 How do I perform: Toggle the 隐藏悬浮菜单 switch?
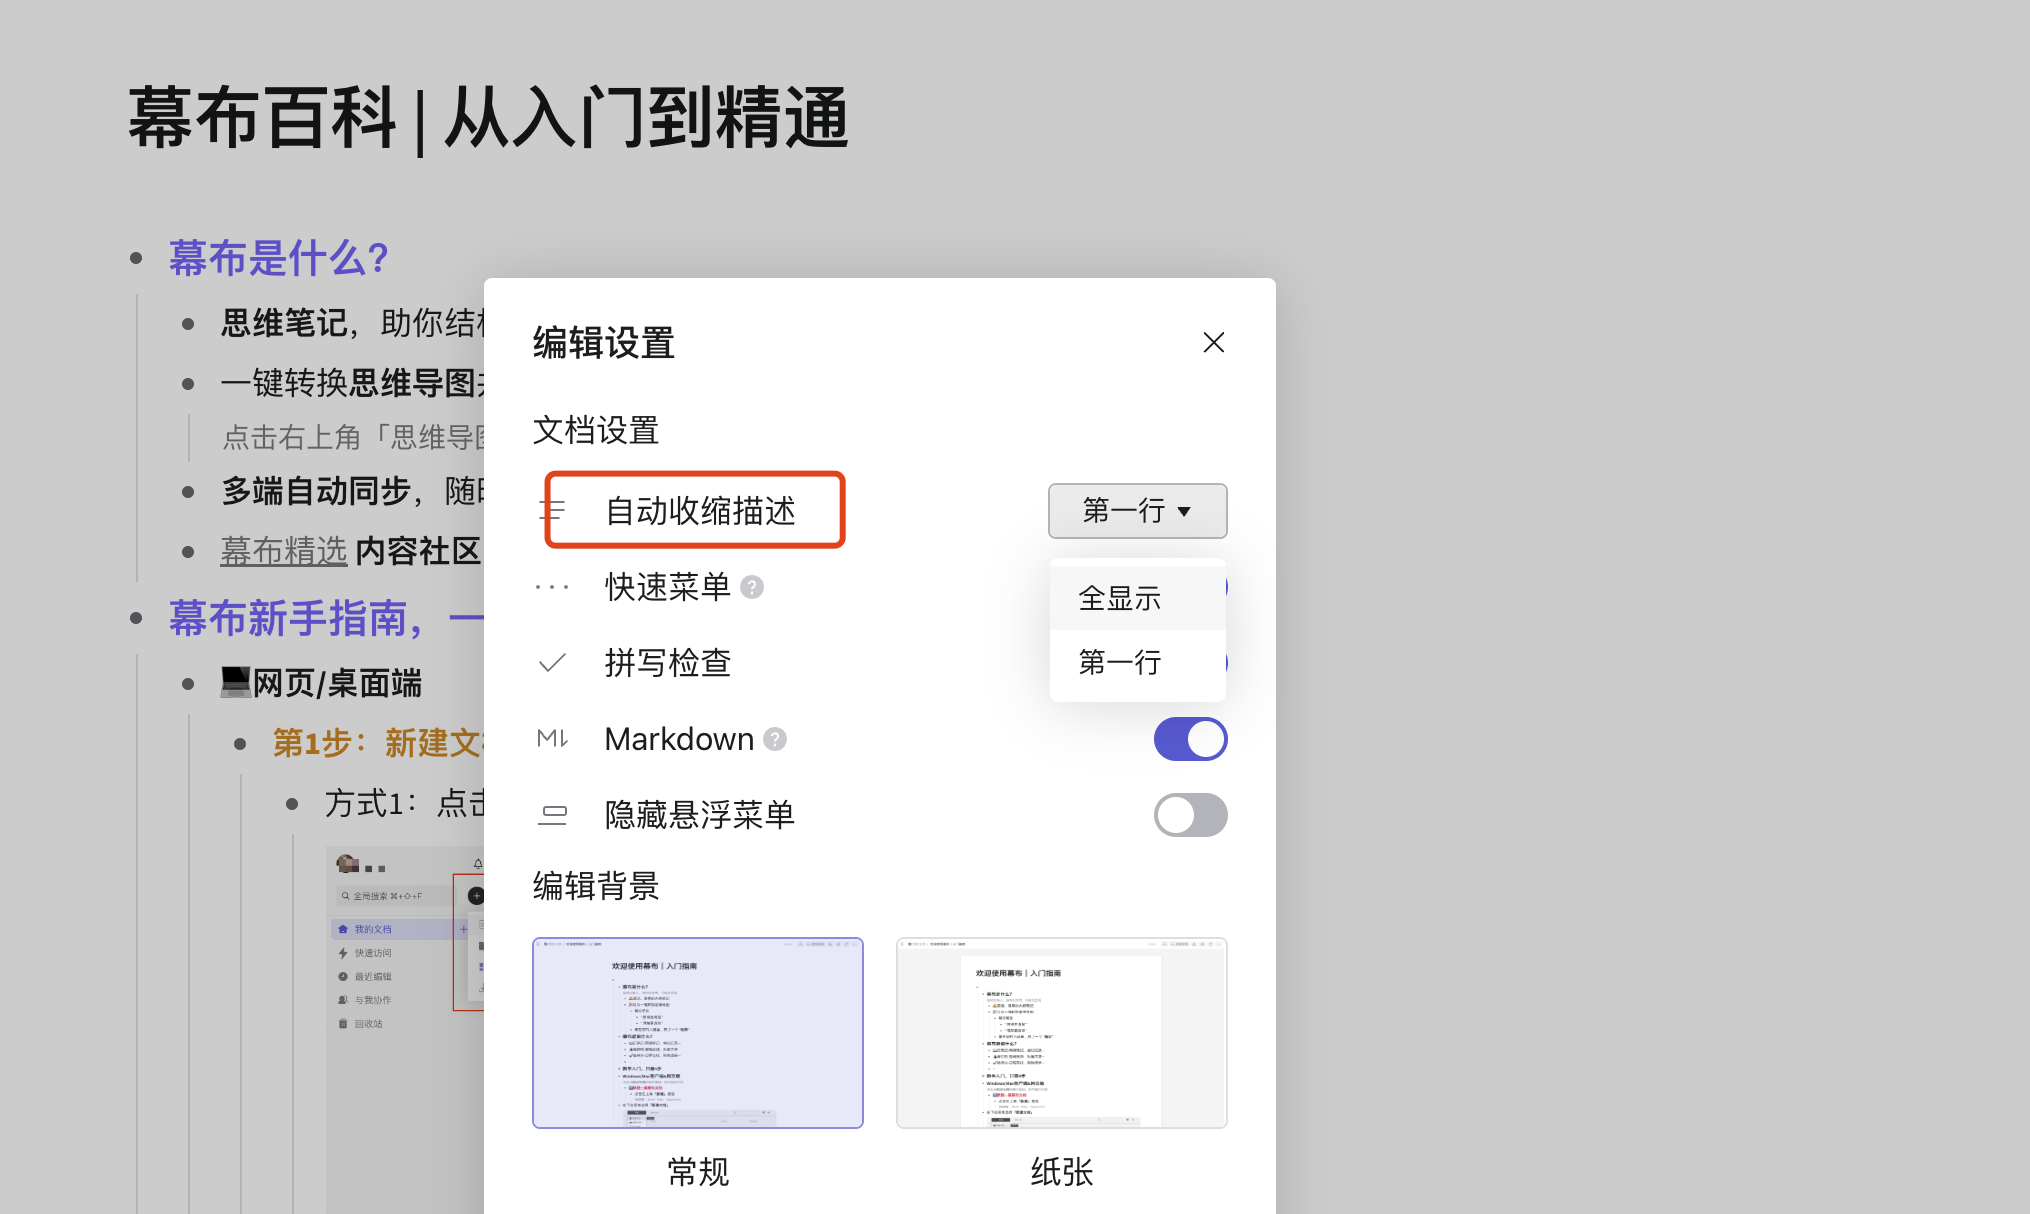tap(1190, 815)
